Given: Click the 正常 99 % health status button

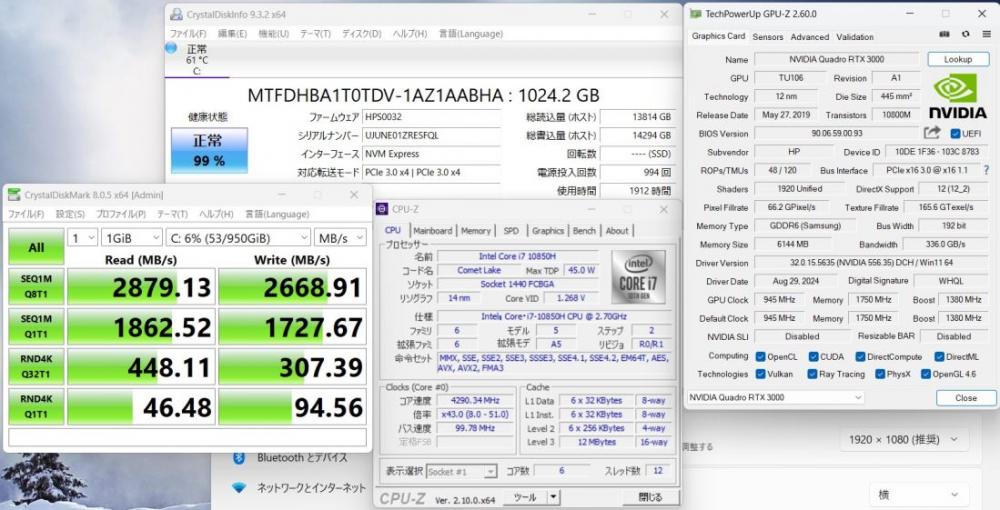Looking at the screenshot, I should pyautogui.click(x=209, y=150).
